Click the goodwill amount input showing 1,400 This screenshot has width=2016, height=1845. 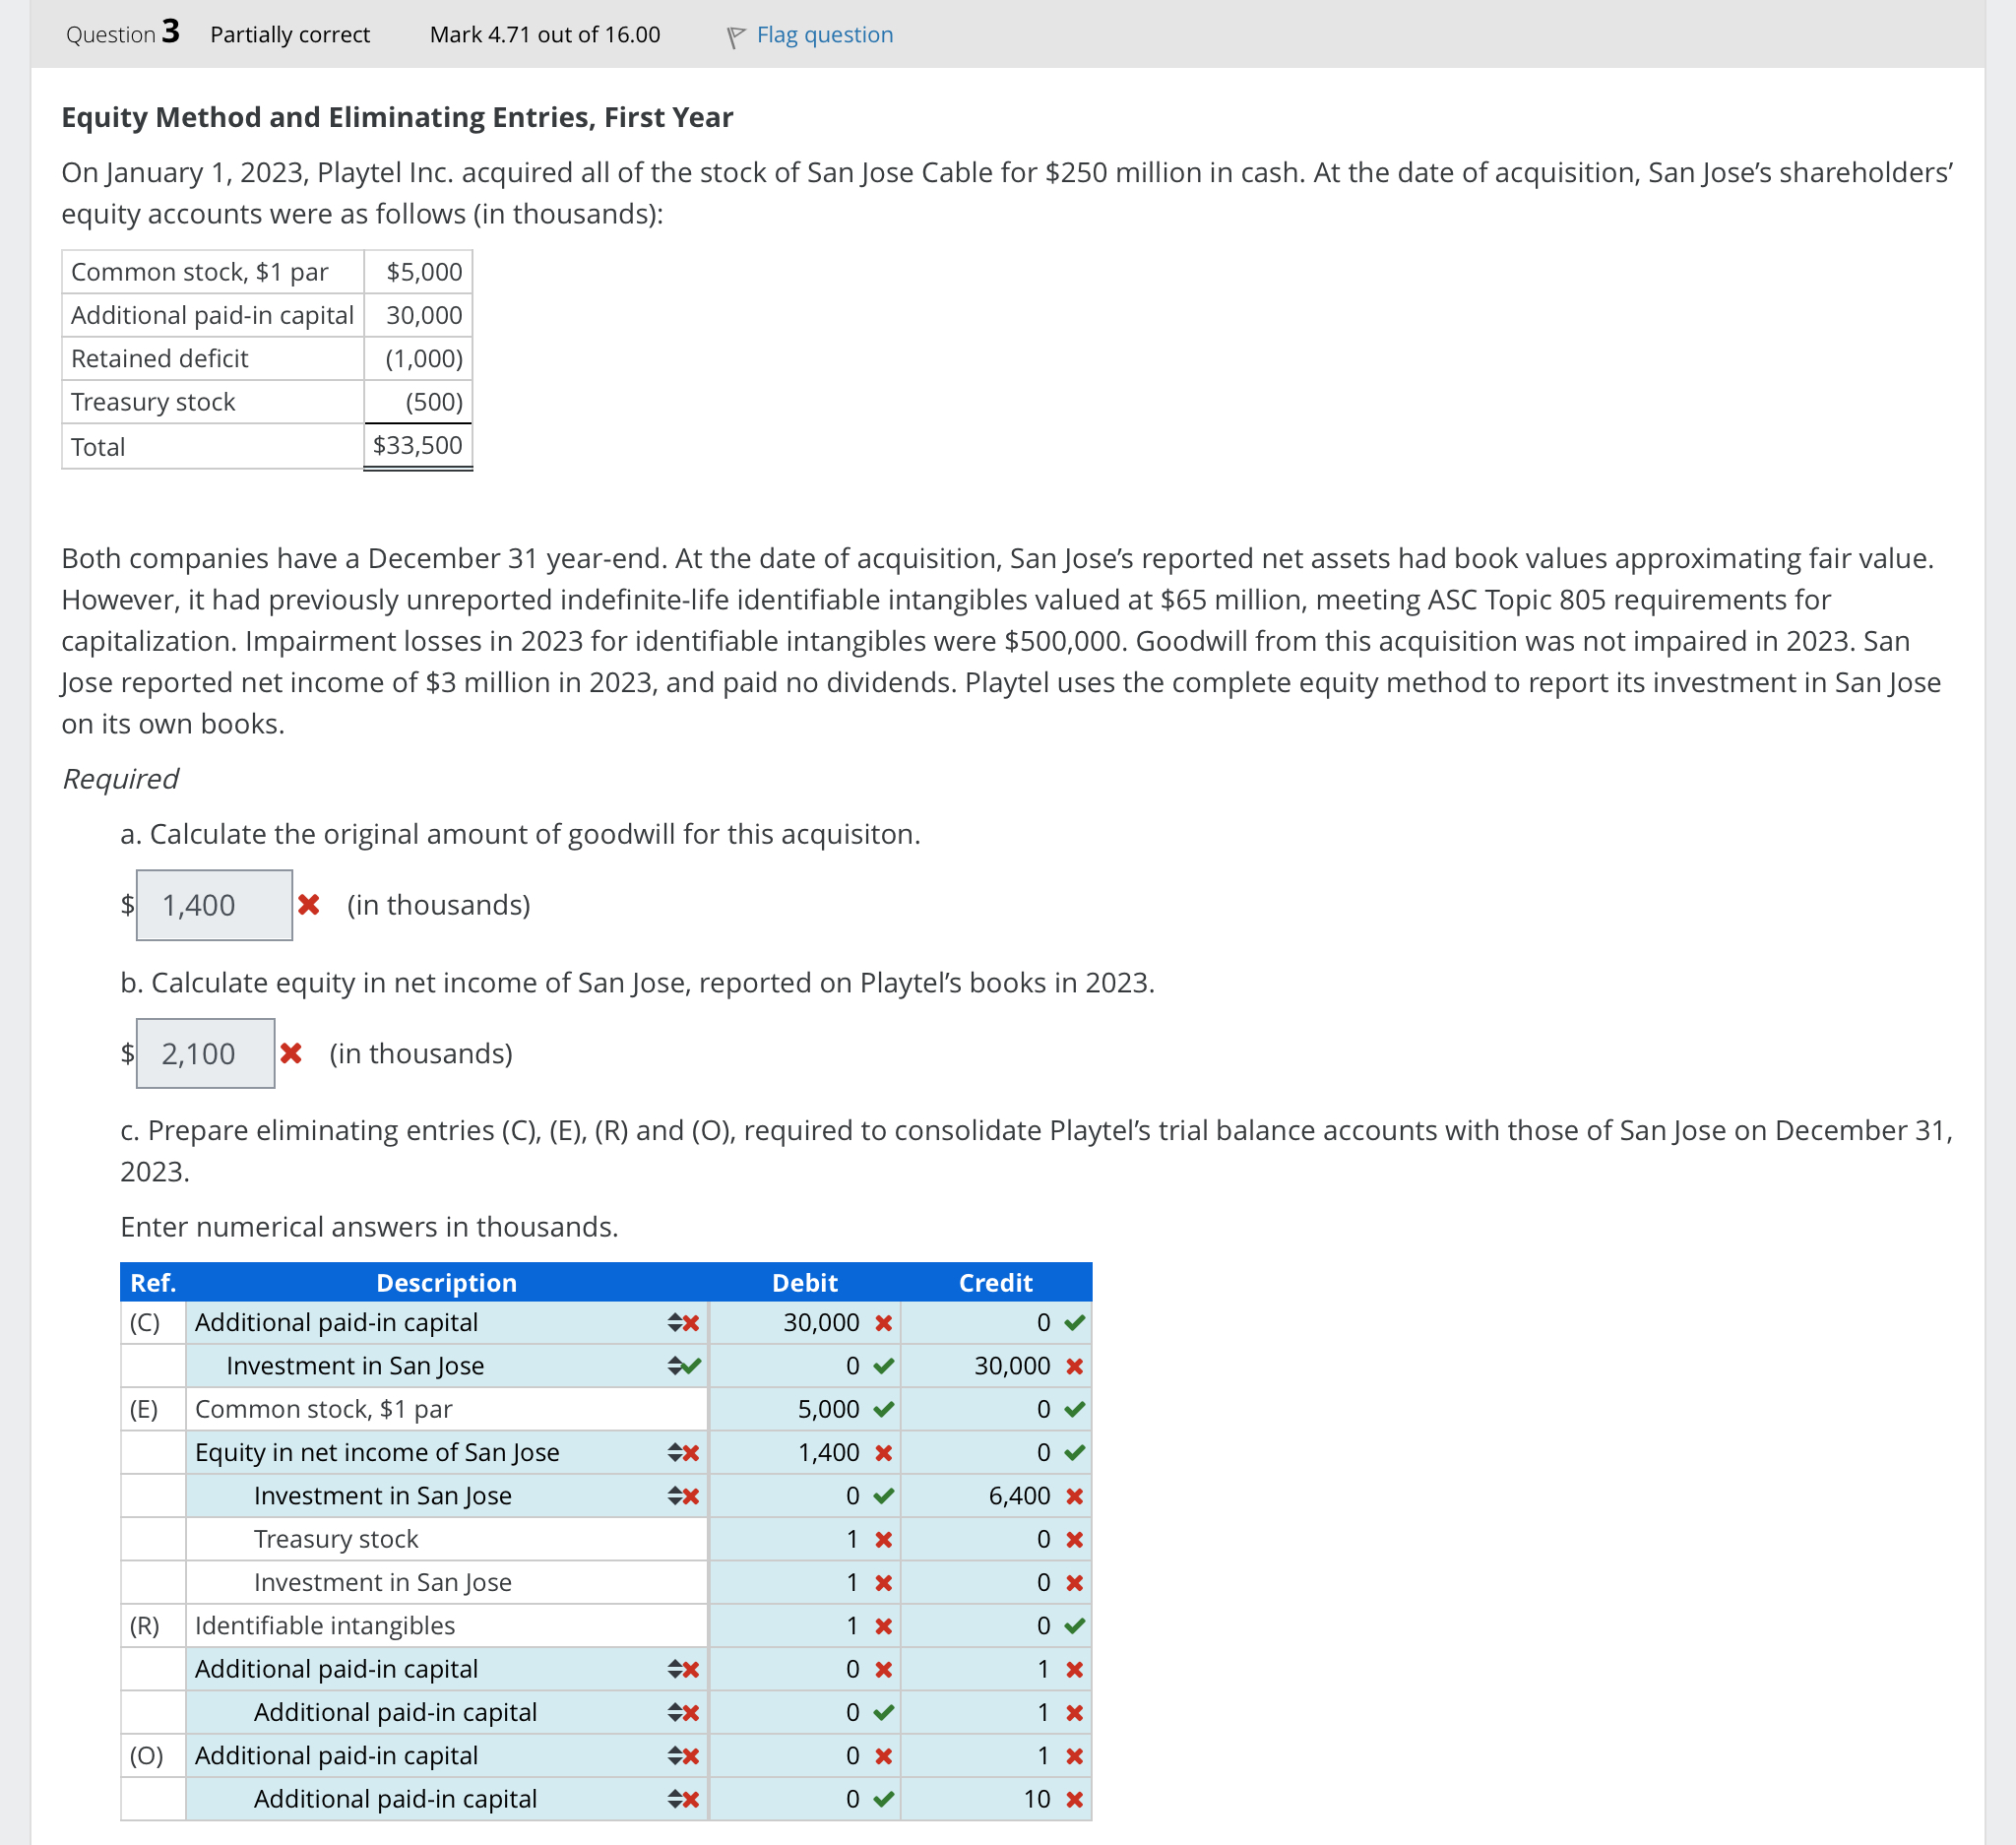point(214,905)
